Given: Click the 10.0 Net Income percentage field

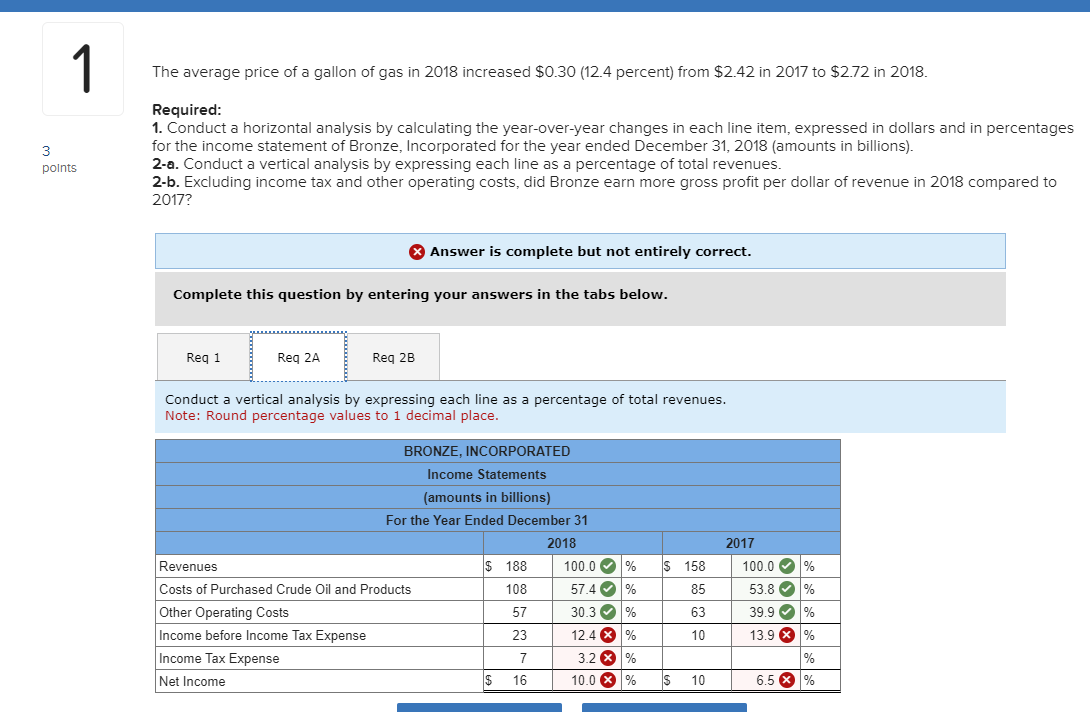Looking at the screenshot, I should click(587, 680).
